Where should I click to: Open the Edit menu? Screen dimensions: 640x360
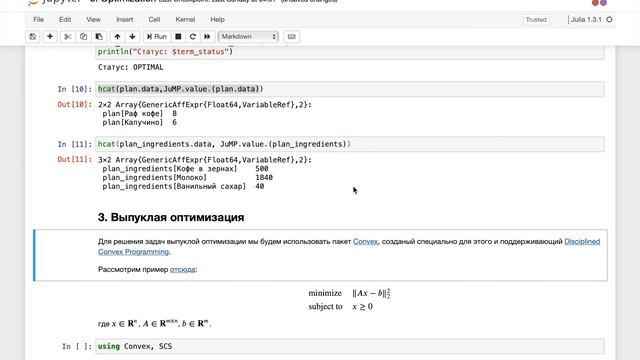pyautogui.click(x=65, y=20)
